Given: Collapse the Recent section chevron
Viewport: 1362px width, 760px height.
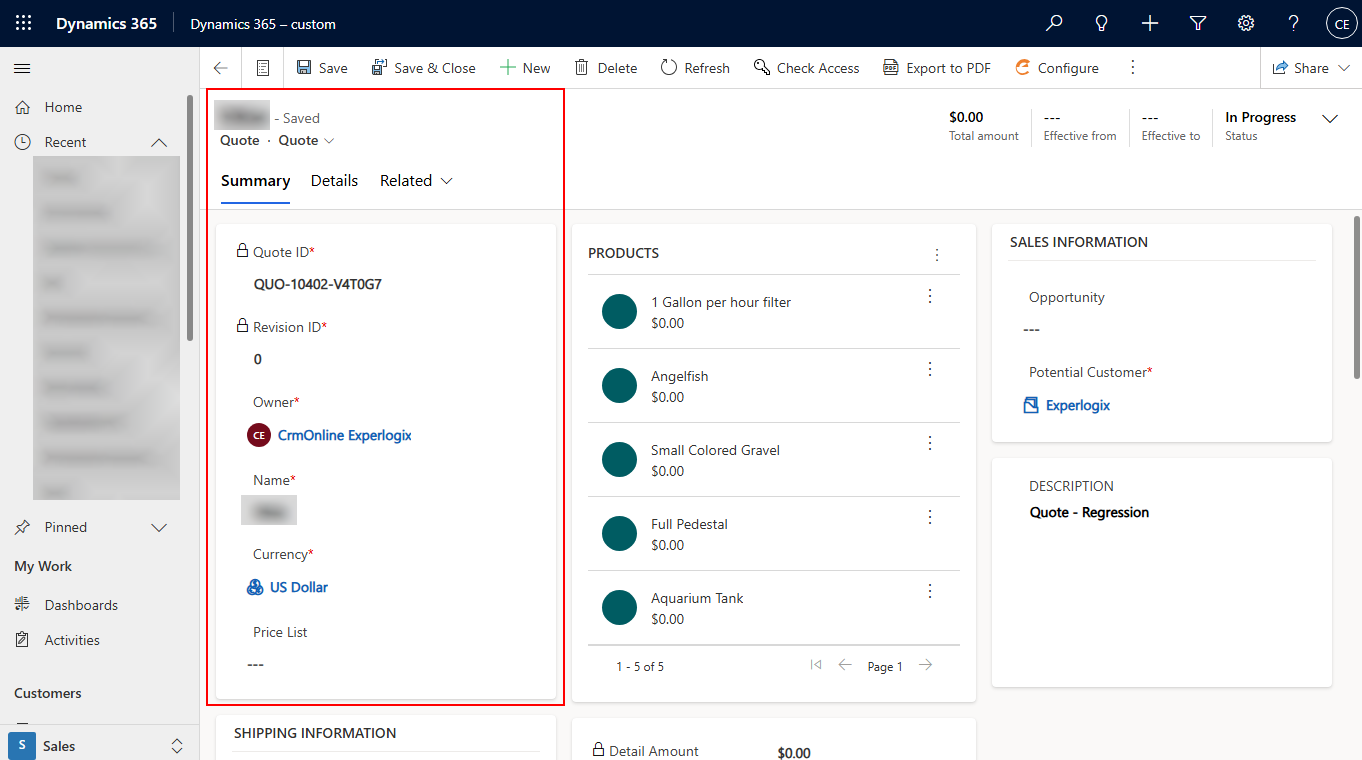Looking at the screenshot, I should [x=159, y=143].
